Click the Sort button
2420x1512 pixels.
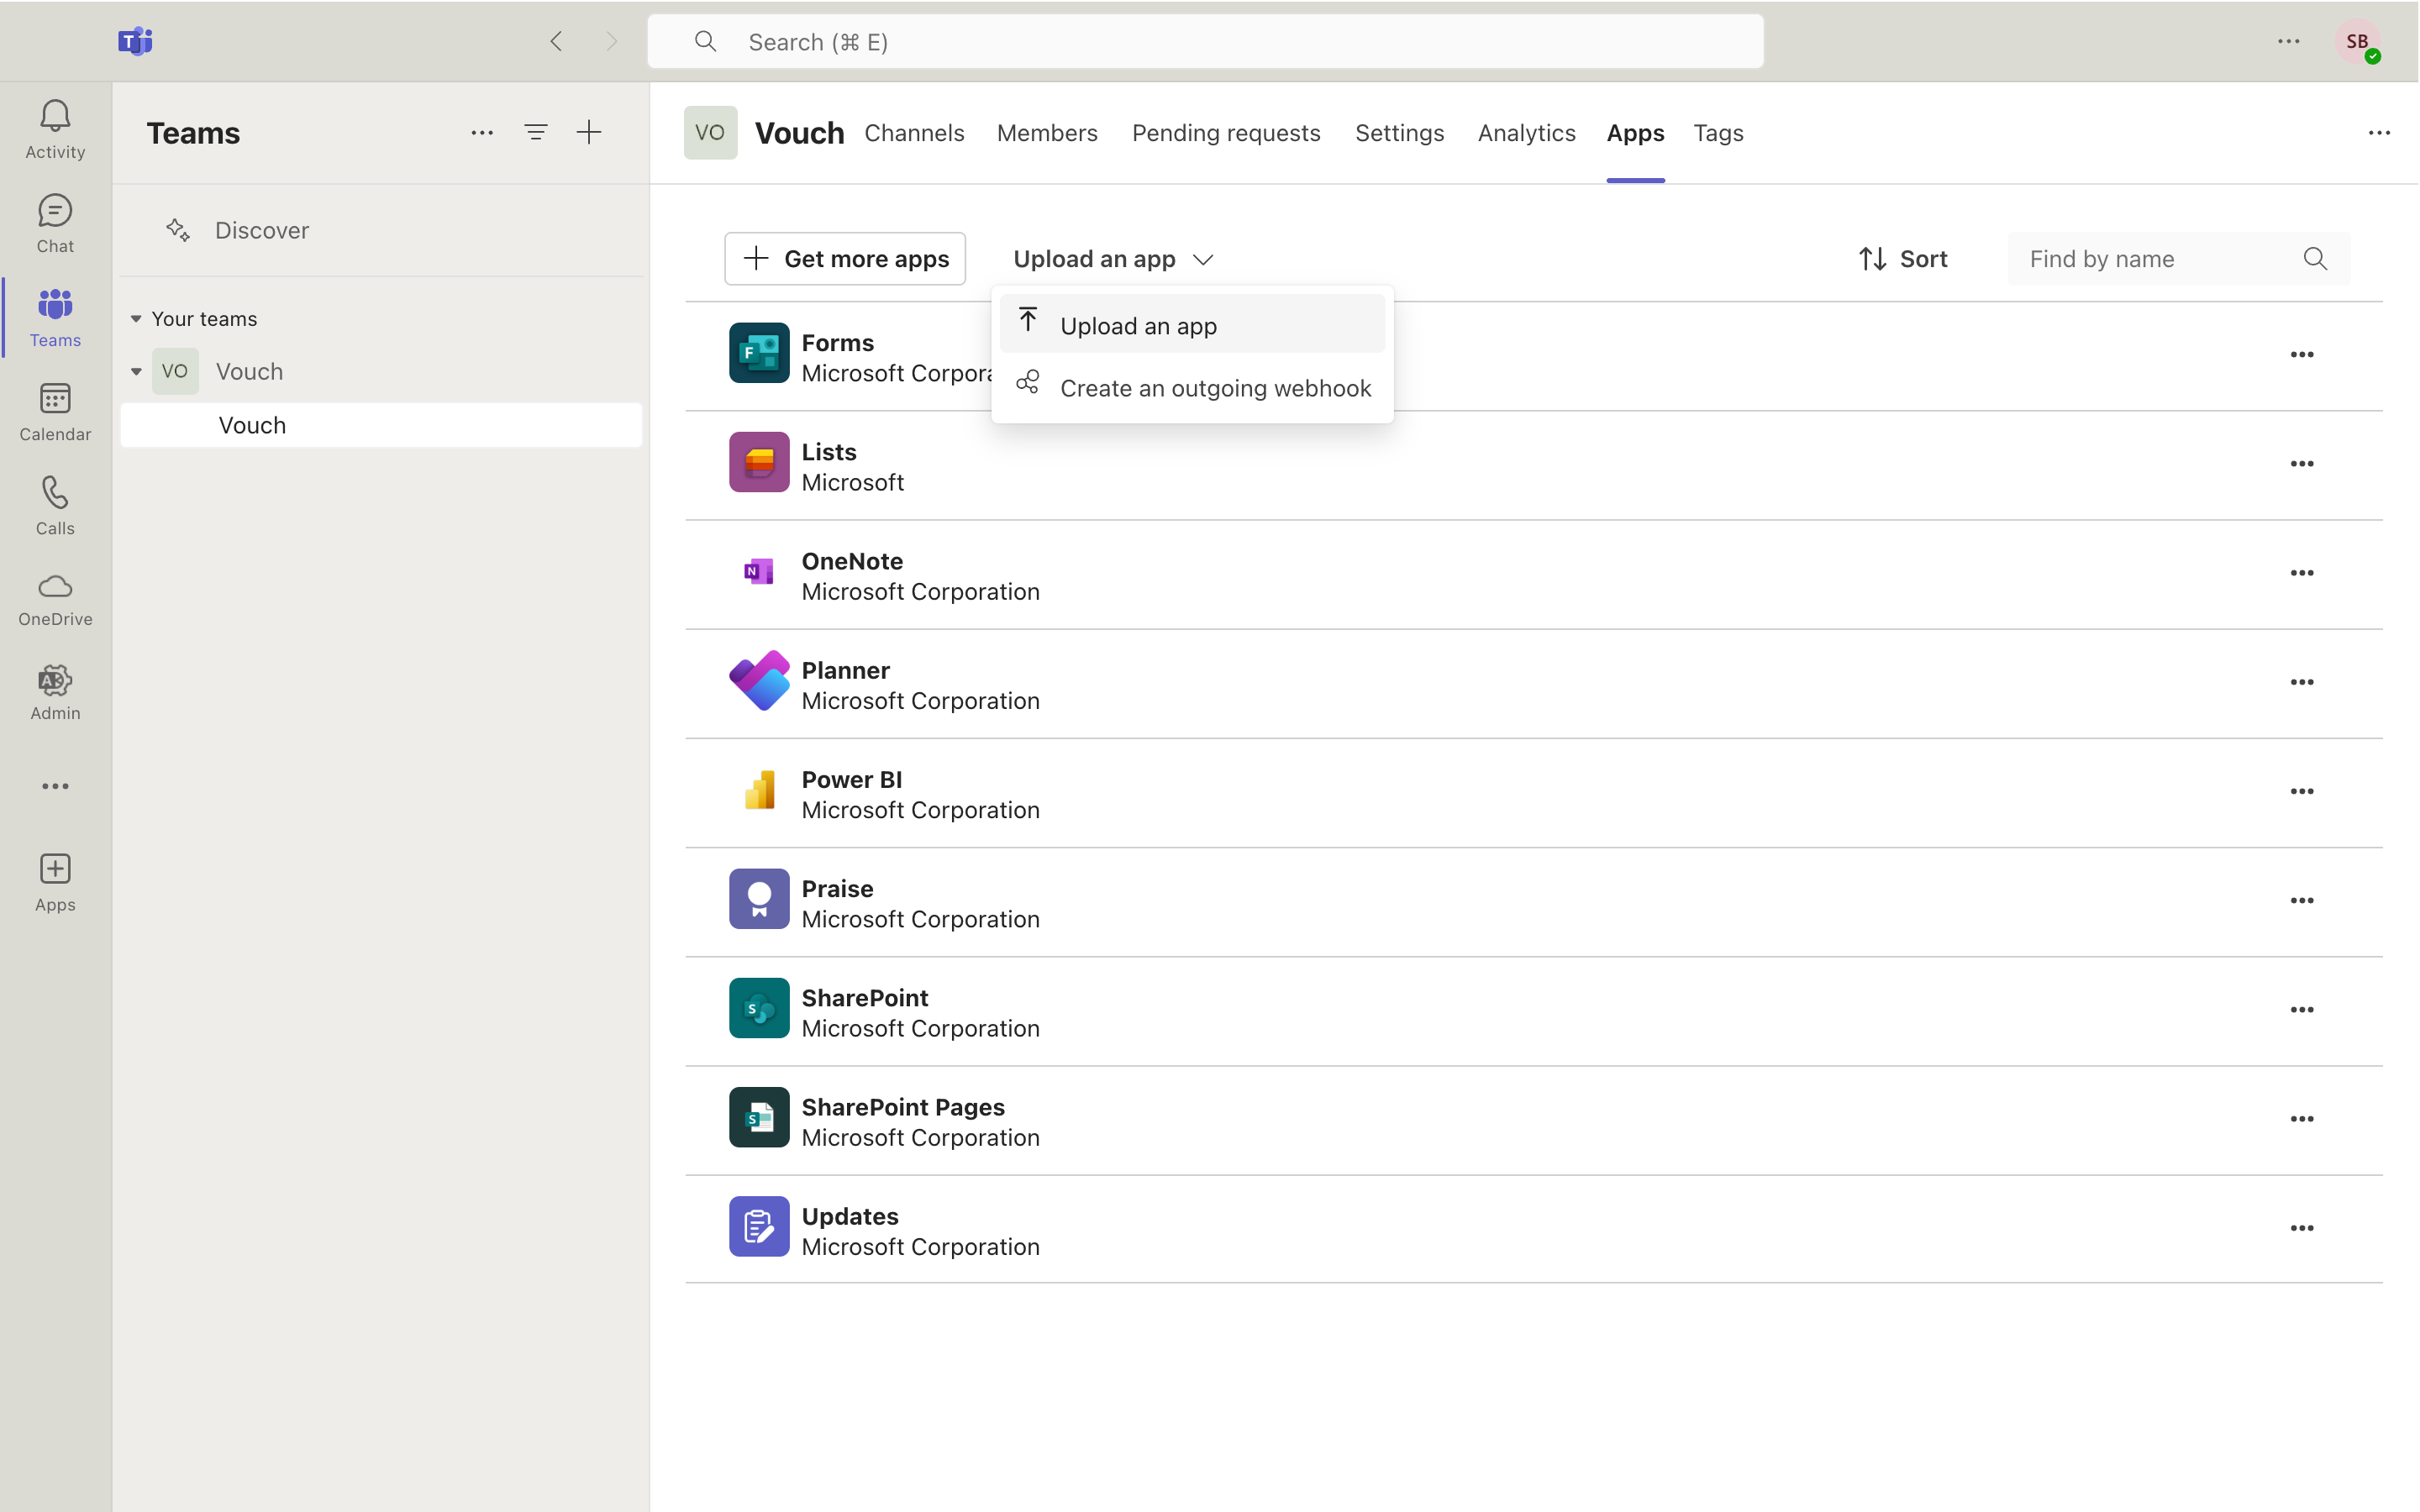[1902, 259]
